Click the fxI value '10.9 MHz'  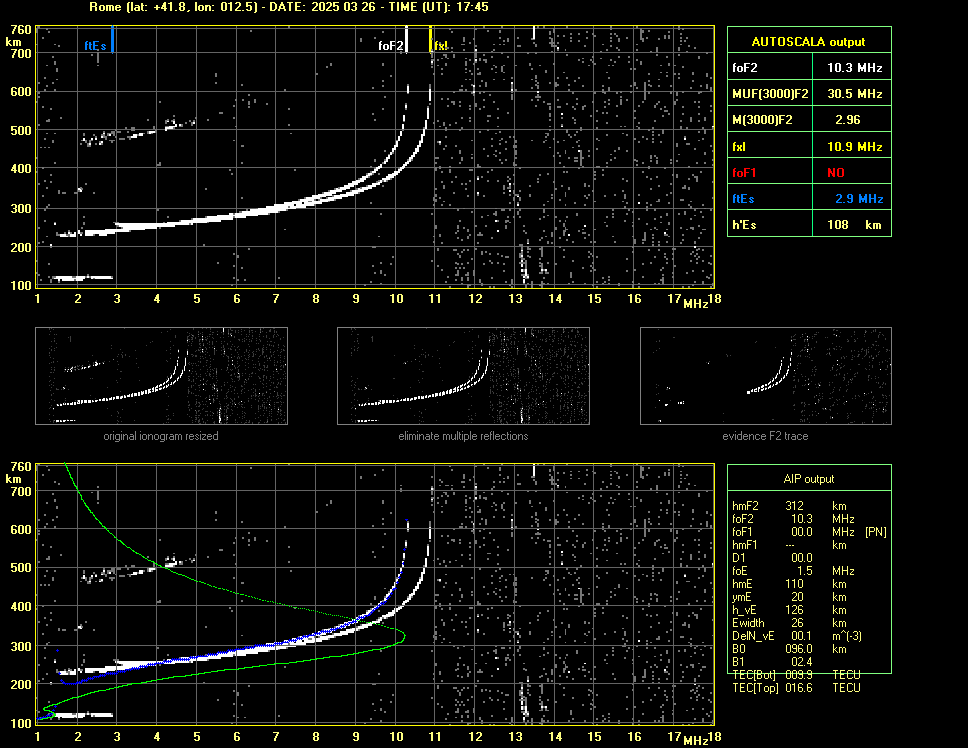click(x=854, y=147)
